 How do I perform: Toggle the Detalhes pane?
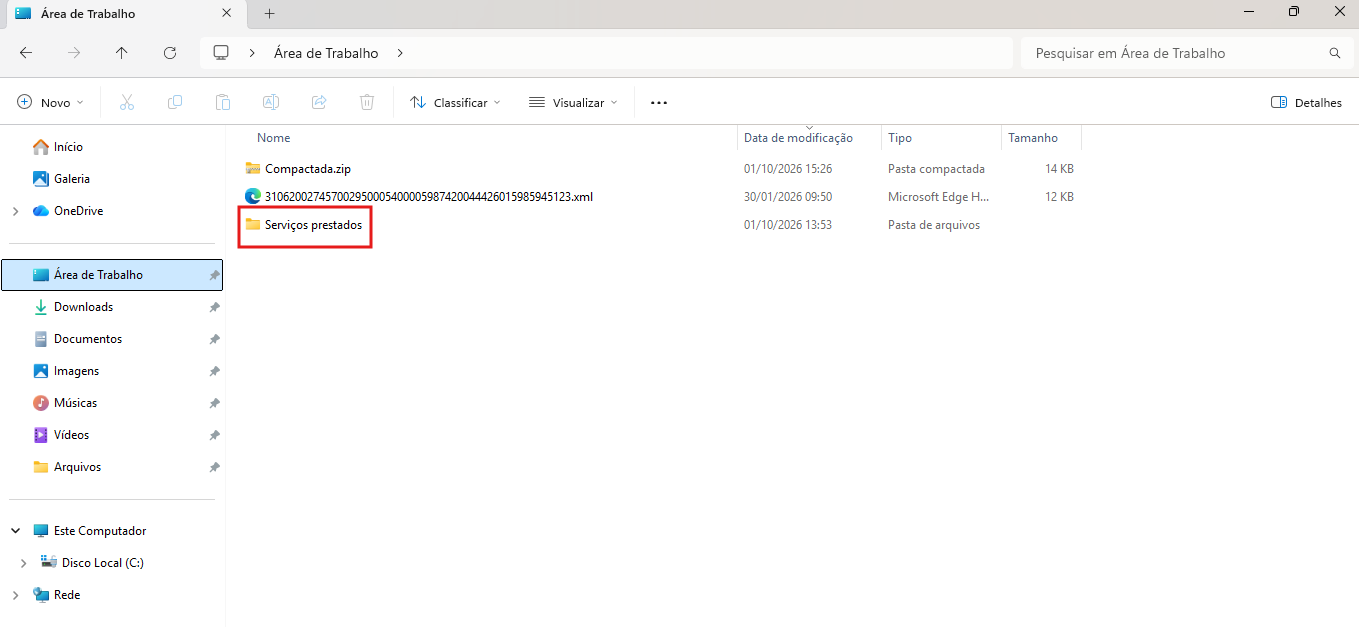[x=1306, y=102]
